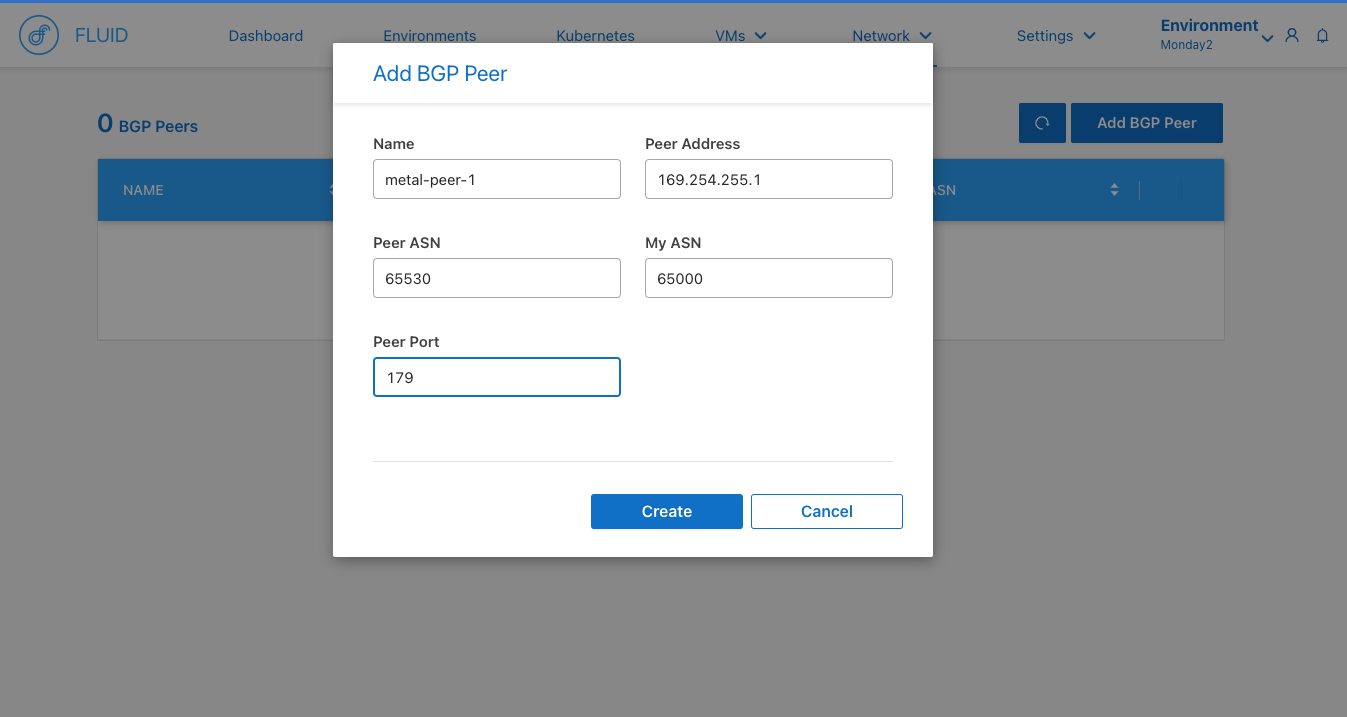Click the refresh BGP peers icon button
This screenshot has width=1347, height=717.
[x=1042, y=123]
